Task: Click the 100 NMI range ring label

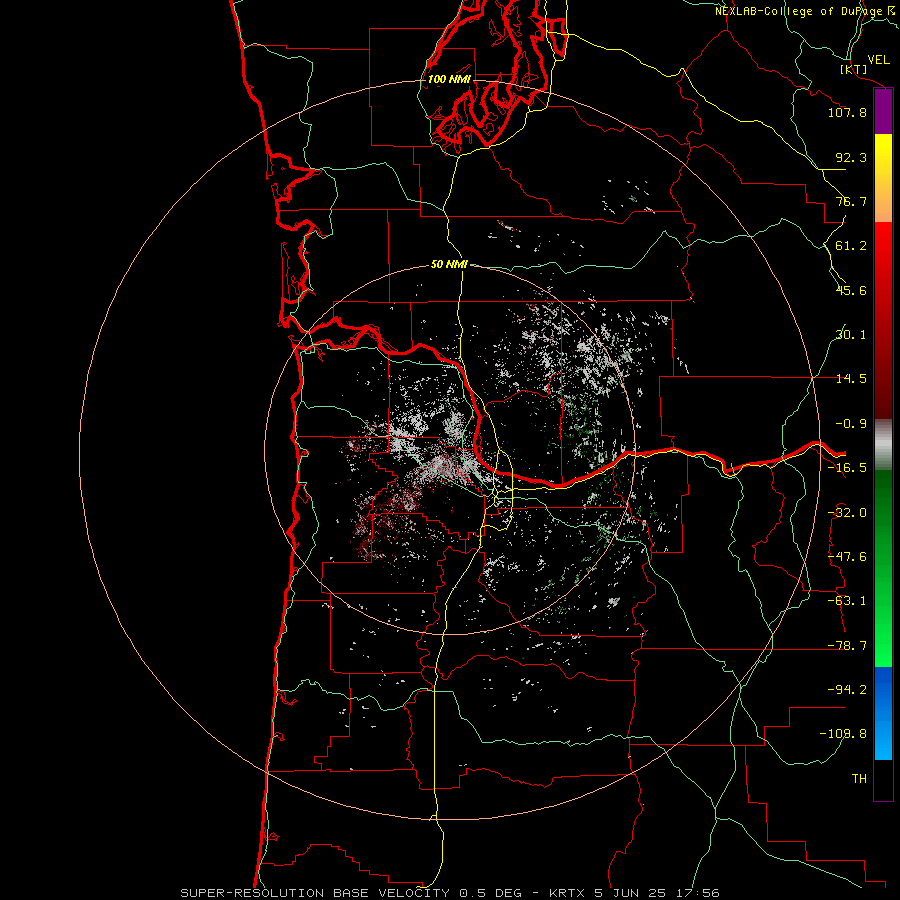Action: (449, 79)
